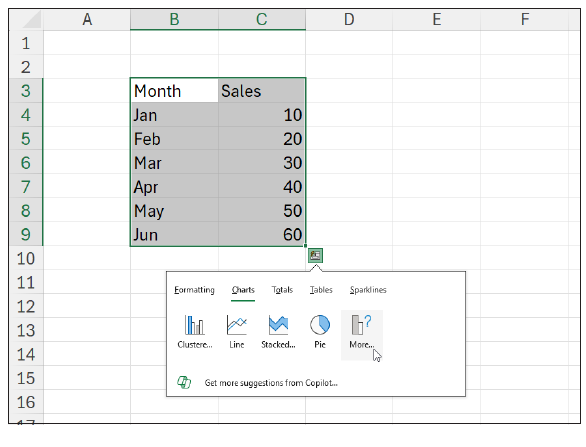This screenshot has width=586, height=447.
Task: Open More charts option
Action: 361,335
